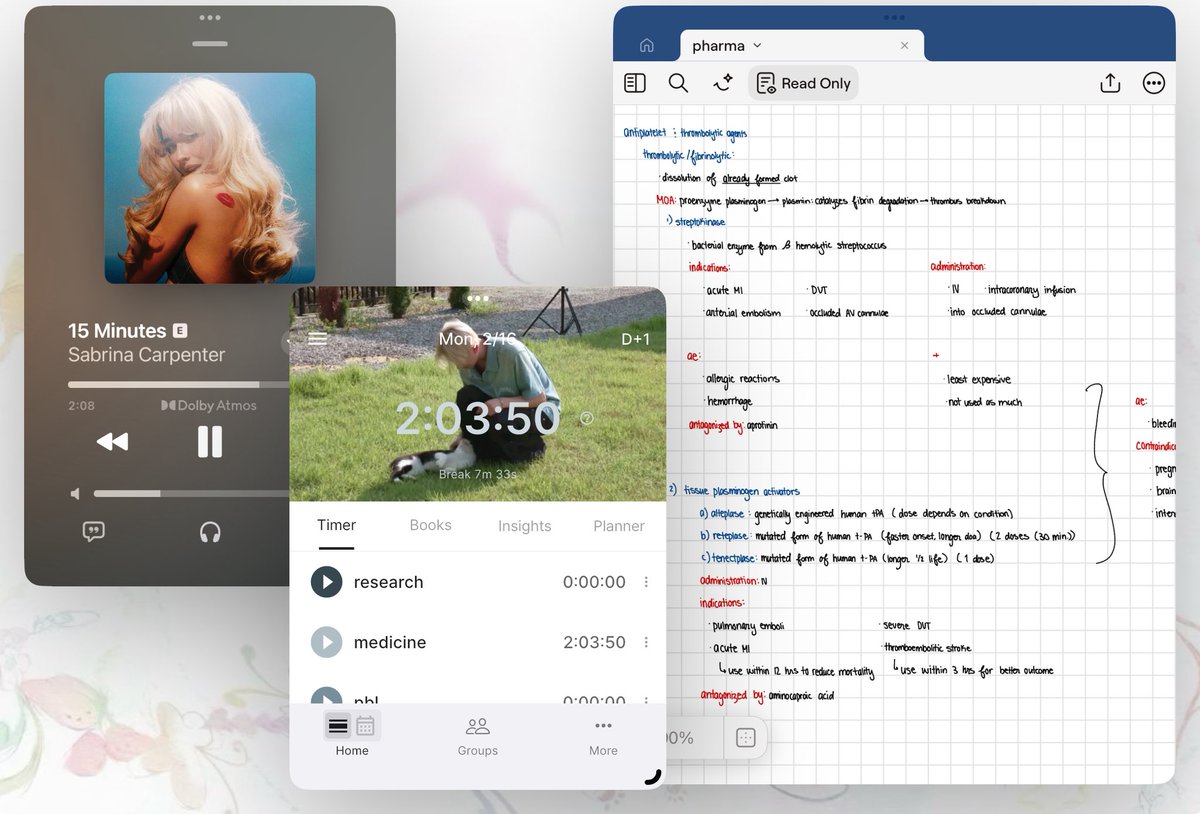Screen dimensions: 1200x814
Task: Click the medicine subject name
Action: pos(390,642)
